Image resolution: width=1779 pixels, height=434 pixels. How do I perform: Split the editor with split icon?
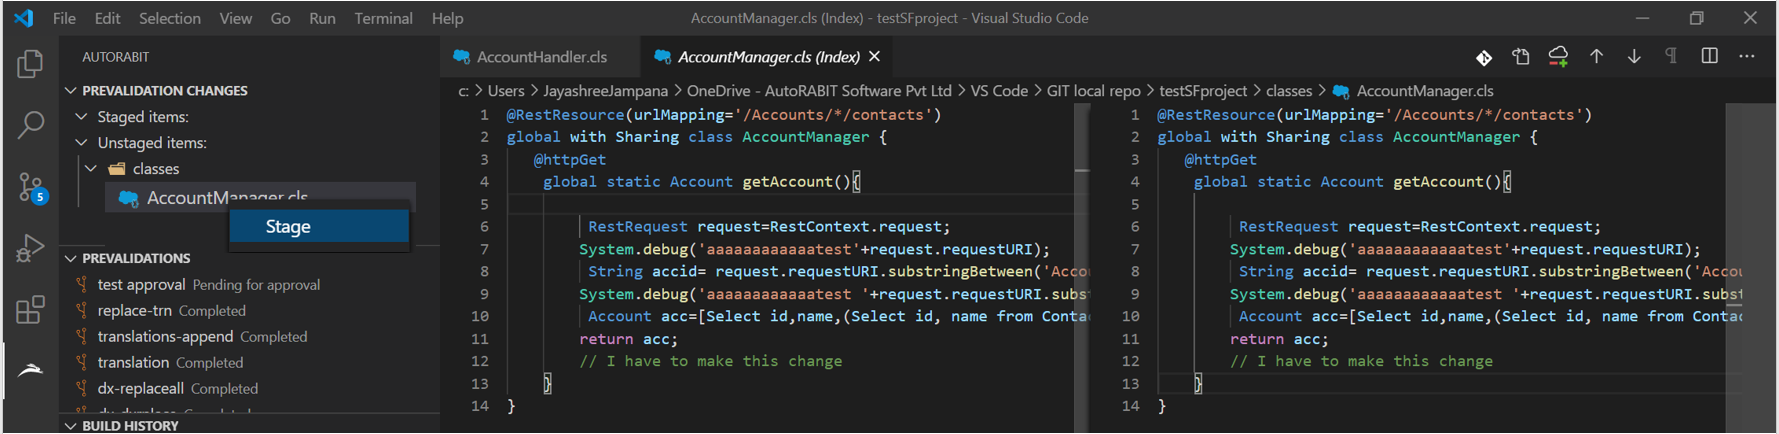tap(1709, 57)
